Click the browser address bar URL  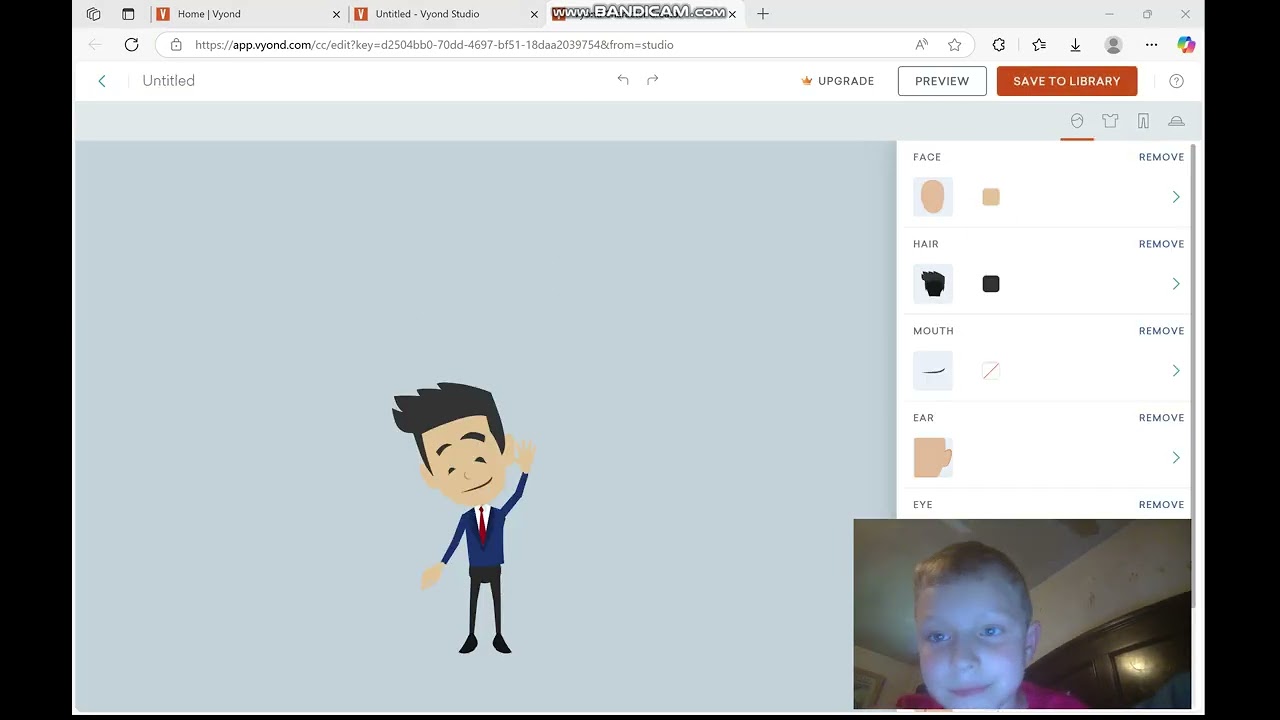pyautogui.click(x=434, y=45)
